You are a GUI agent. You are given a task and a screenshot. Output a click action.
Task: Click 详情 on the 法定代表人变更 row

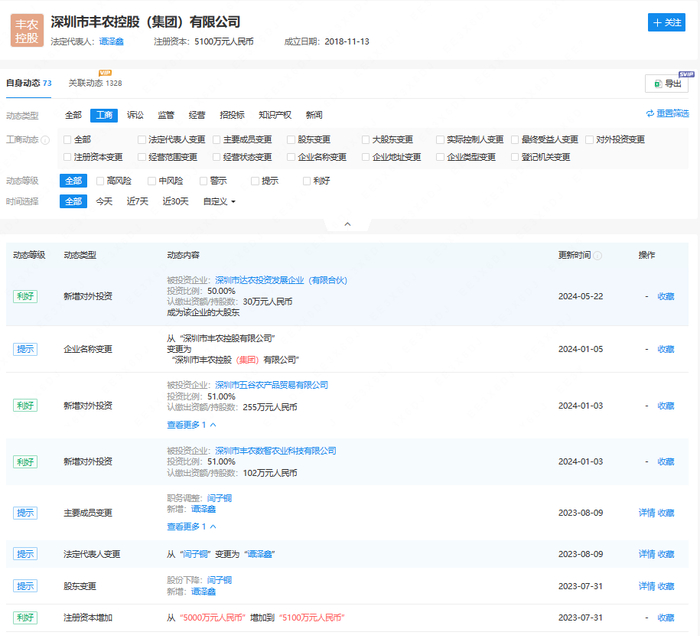[x=646, y=554]
